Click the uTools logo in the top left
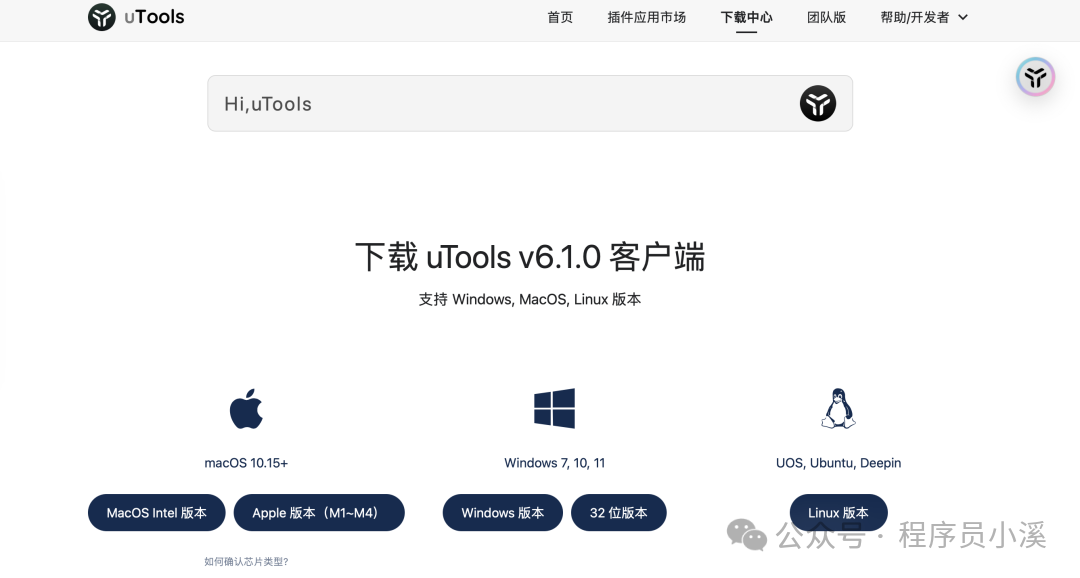Image resolution: width=1080 pixels, height=578 pixels. (x=135, y=17)
